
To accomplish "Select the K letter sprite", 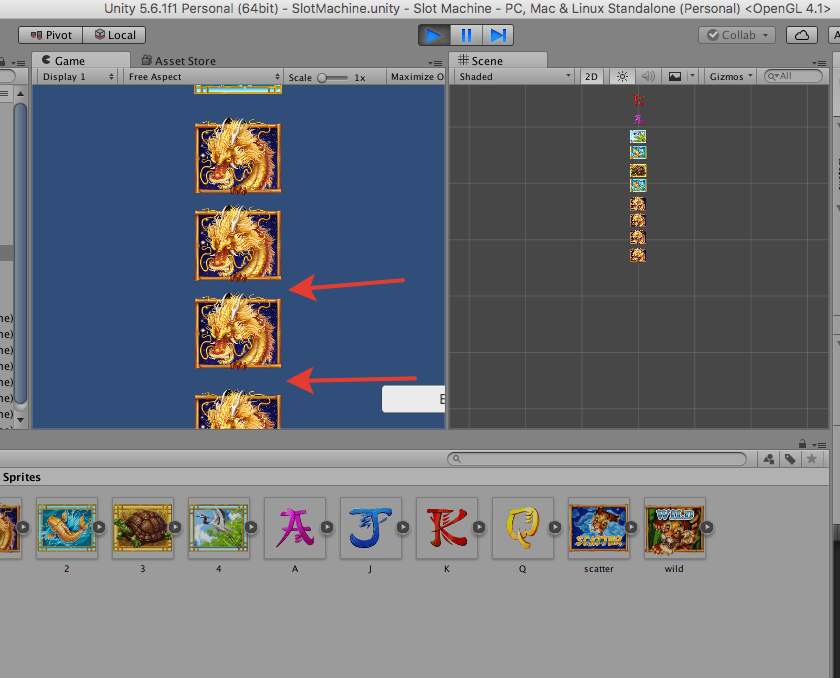I will (447, 528).
